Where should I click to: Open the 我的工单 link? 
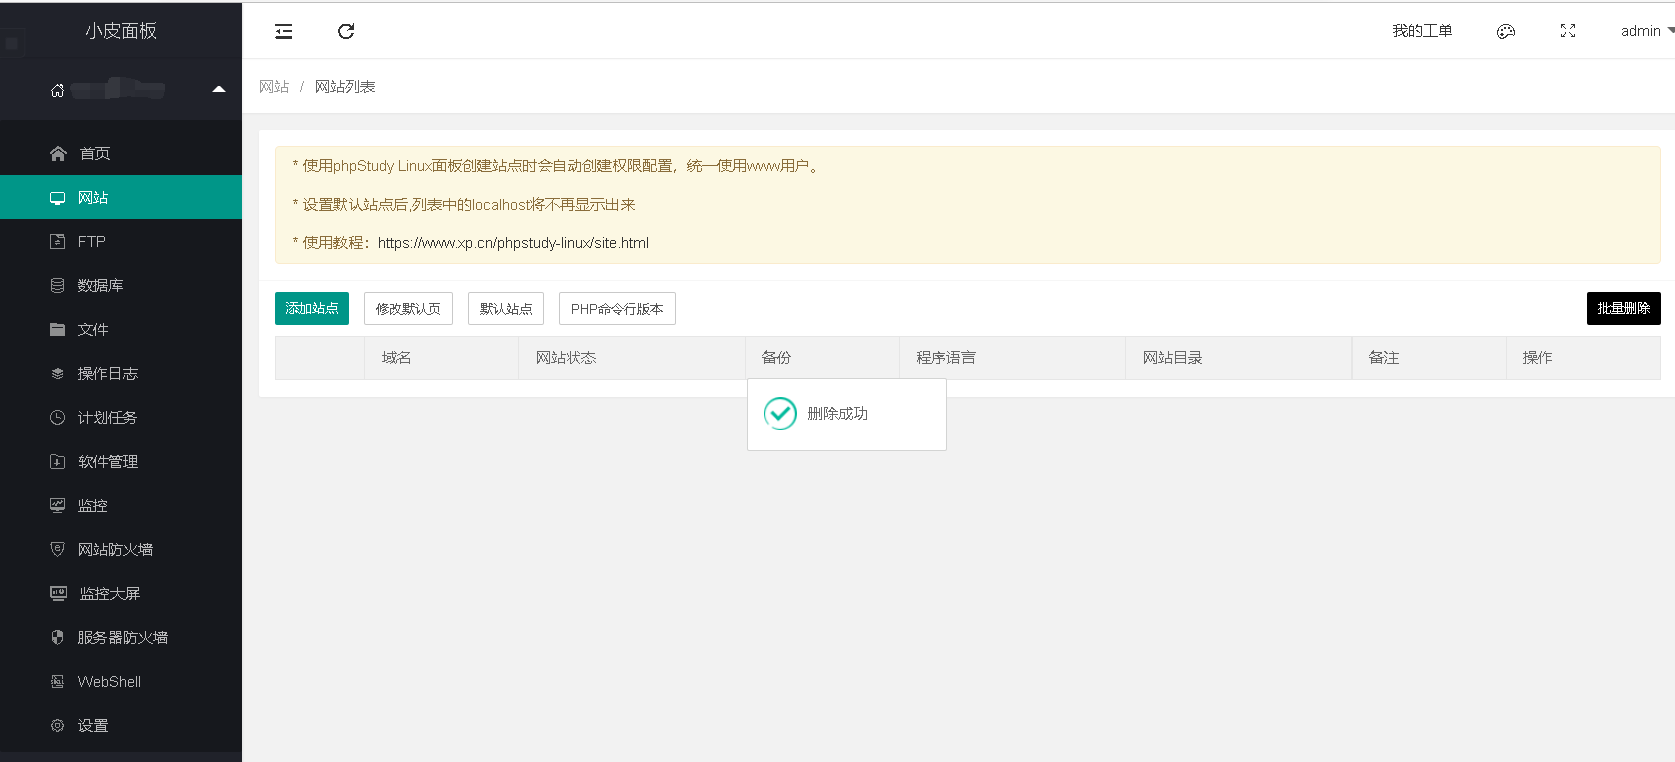click(x=1422, y=31)
